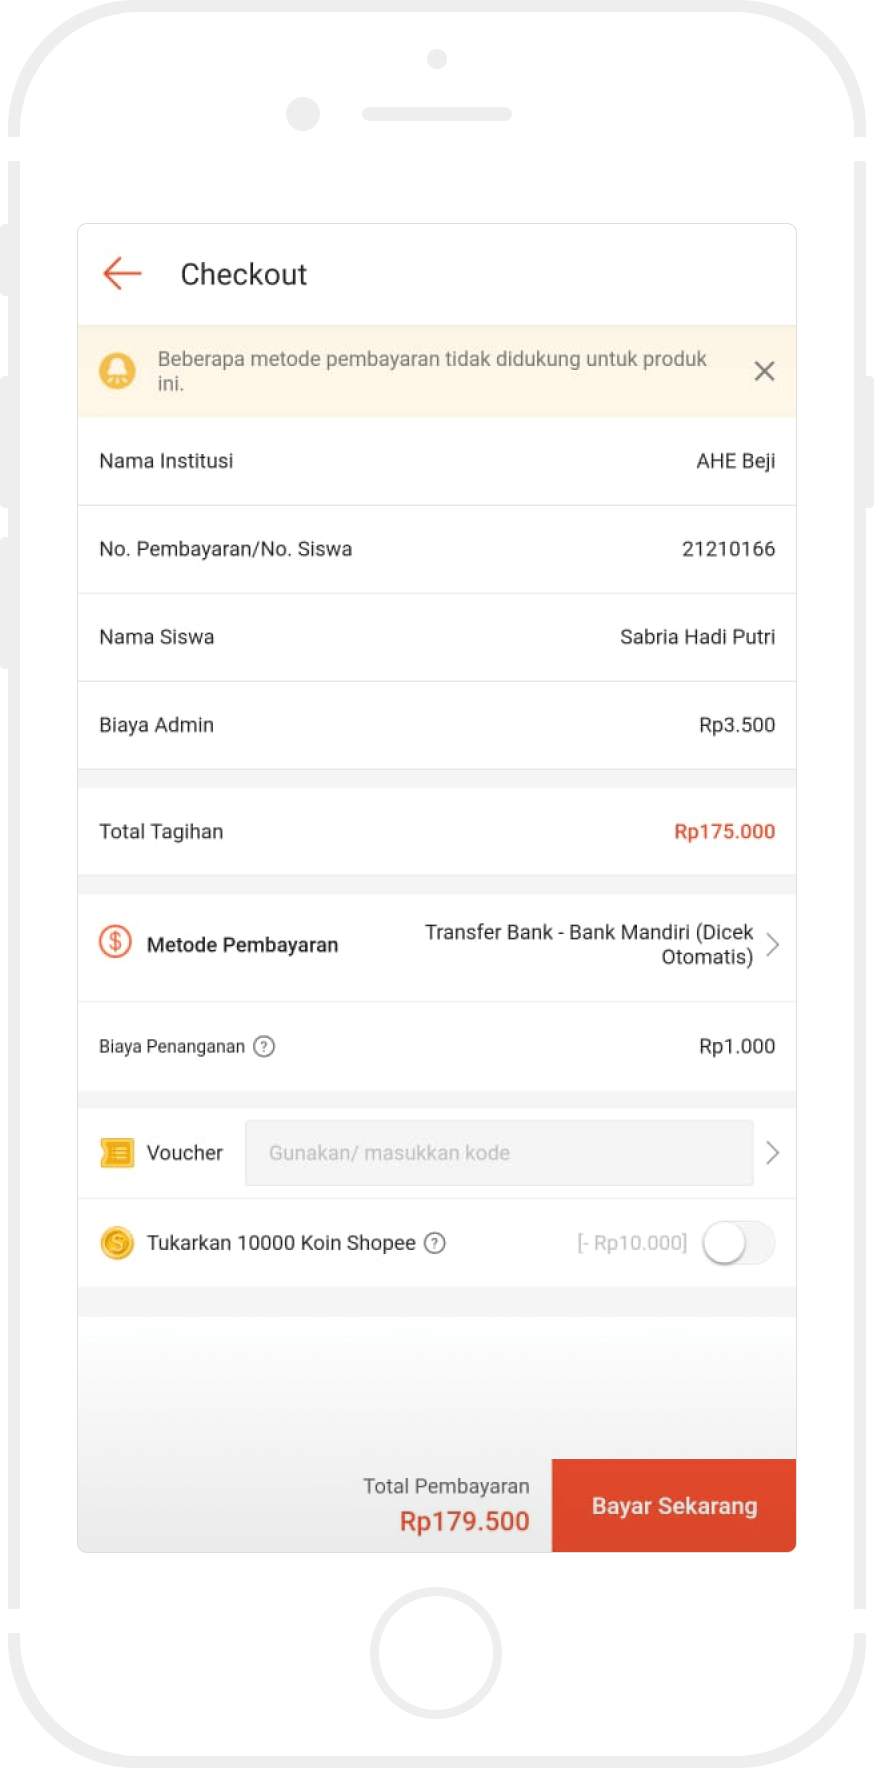This screenshot has width=874, height=1768.
Task: Tap the notification bell icon in banner
Action: (x=117, y=371)
